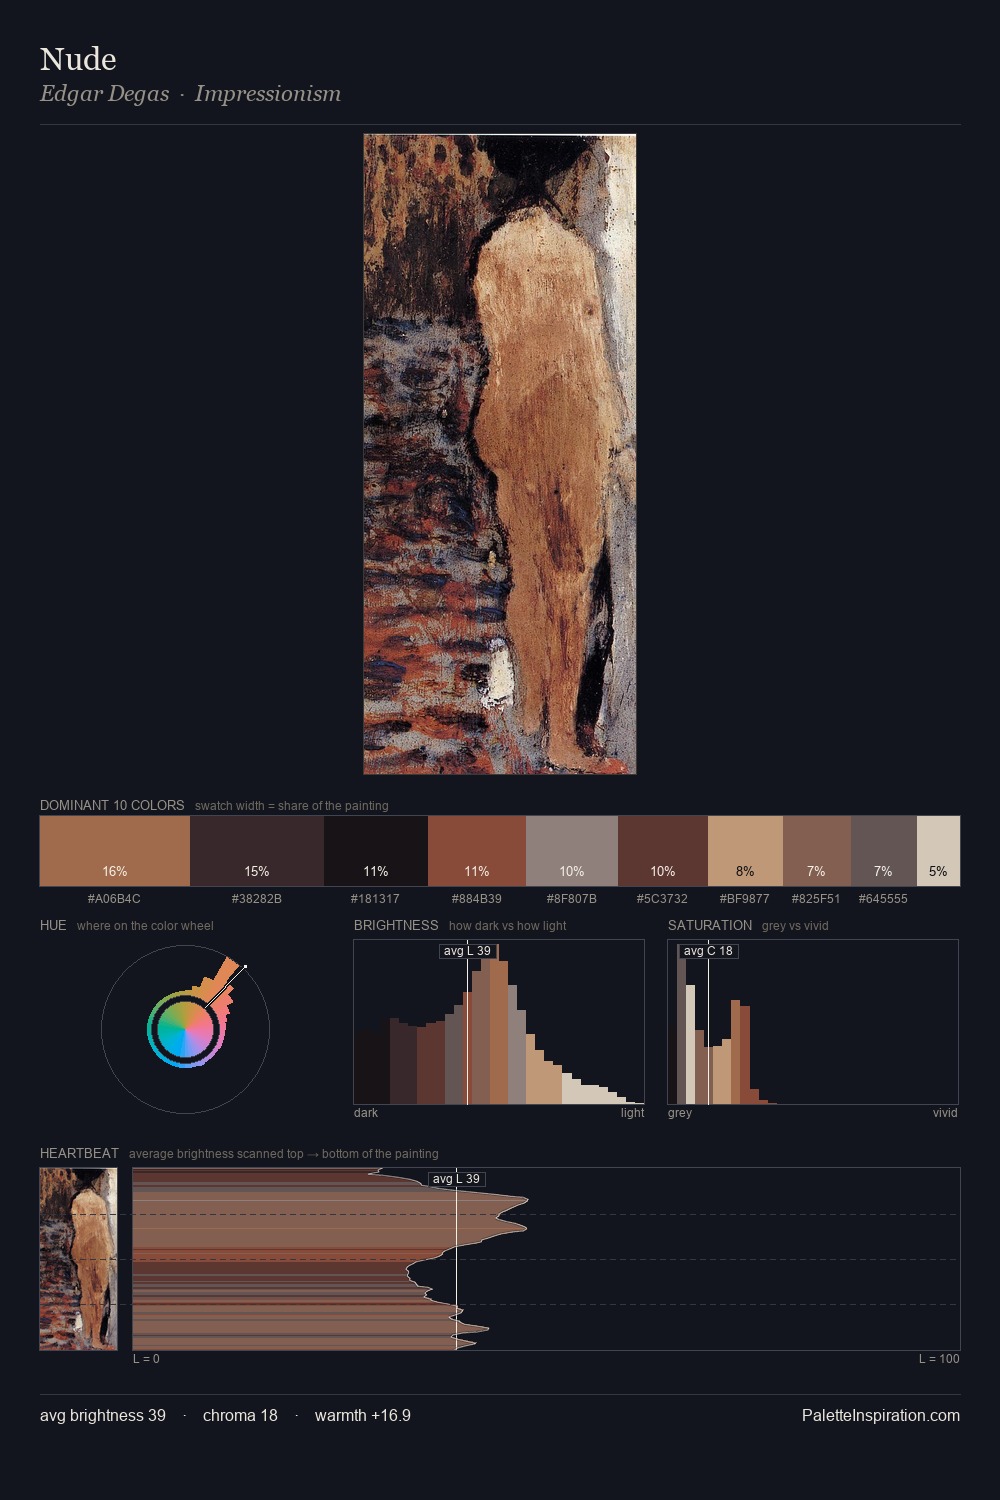Click the 'SATURATION' section heading
This screenshot has height=1500, width=1000.
[x=710, y=925]
